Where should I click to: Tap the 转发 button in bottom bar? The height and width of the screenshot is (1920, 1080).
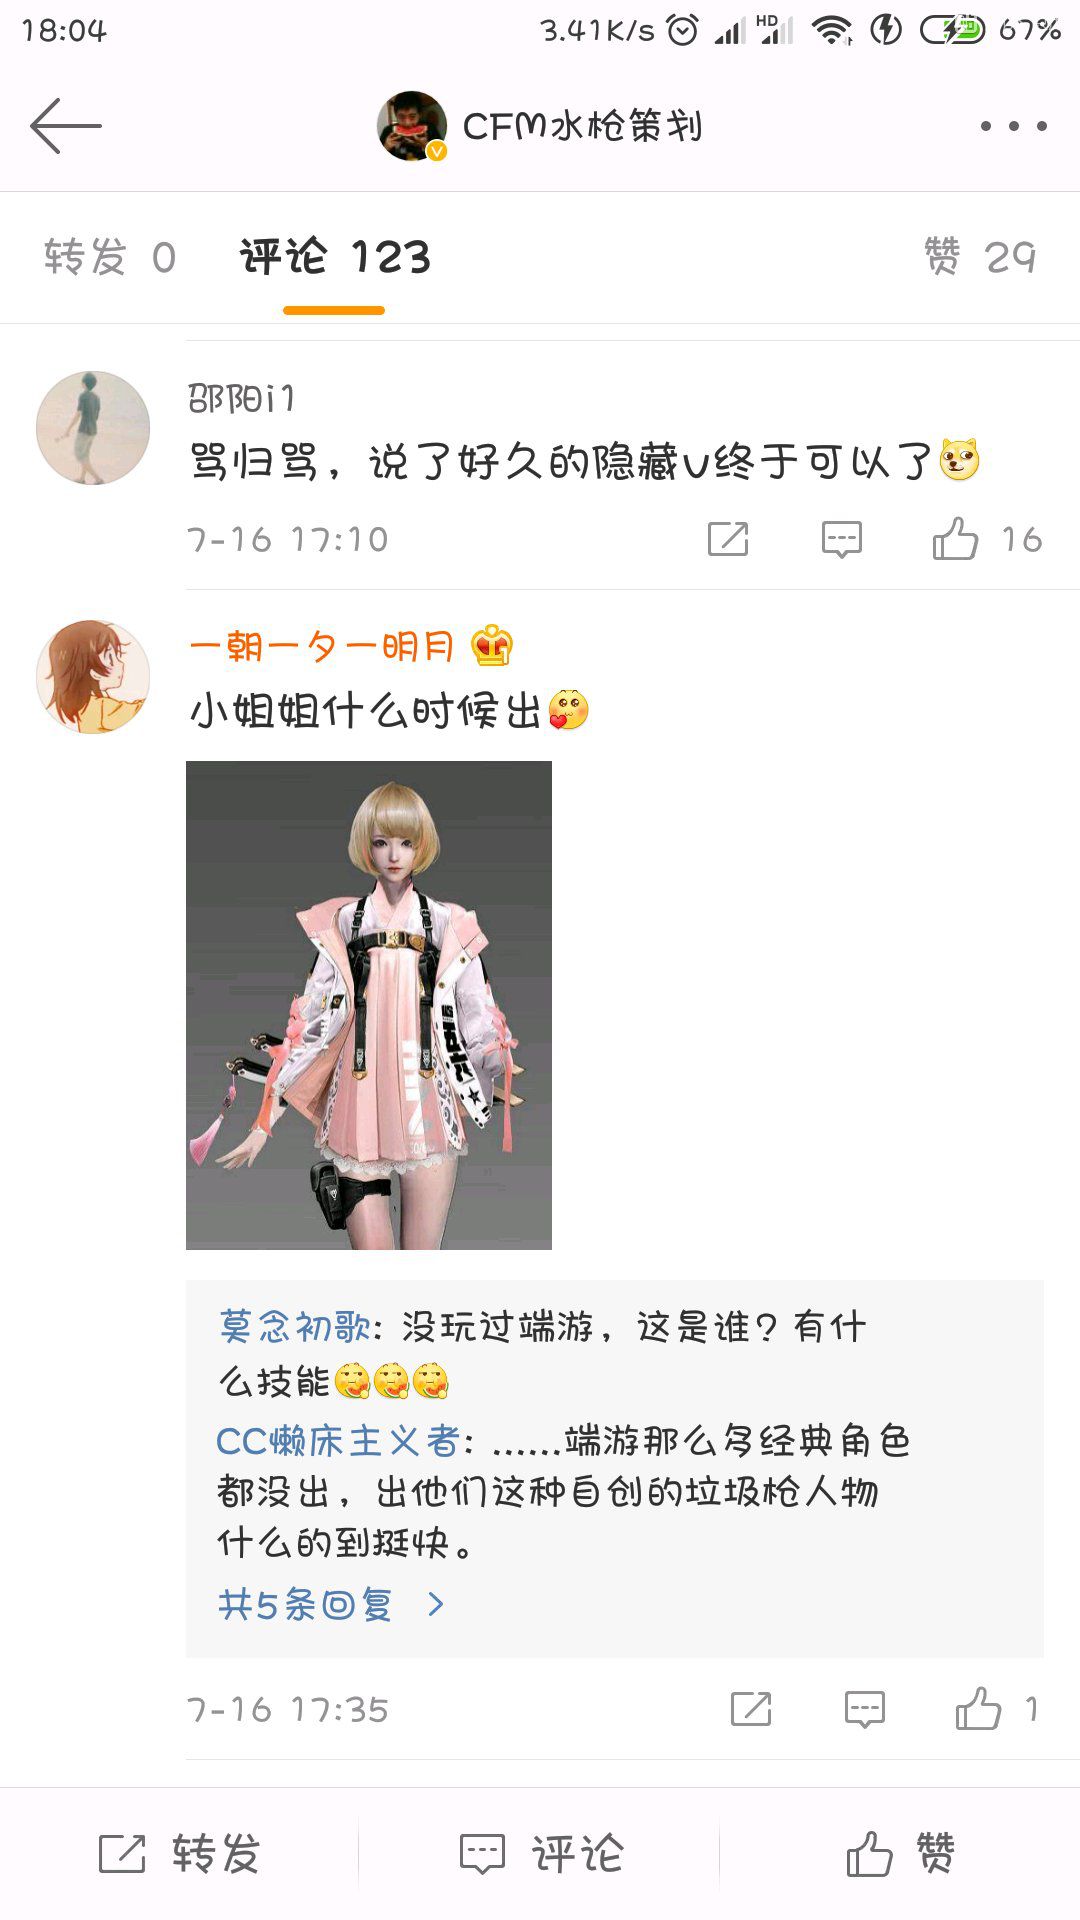click(180, 1854)
